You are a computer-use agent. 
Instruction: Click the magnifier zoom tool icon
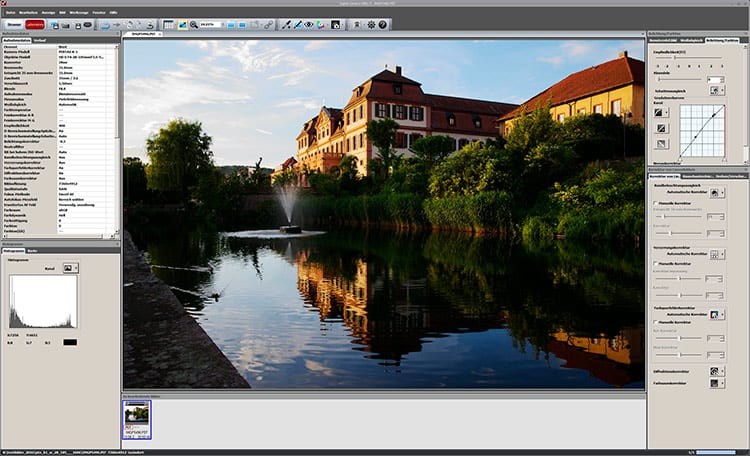tap(195, 23)
